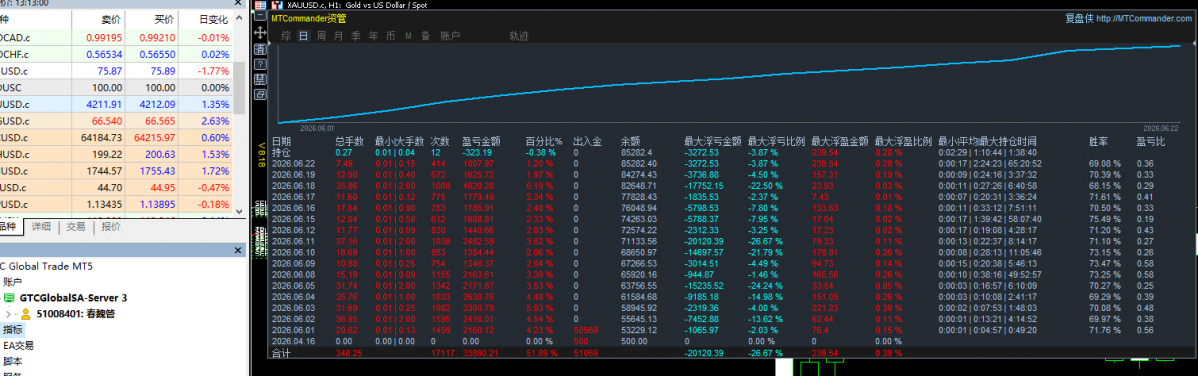This screenshot has width=1198, height=376.
Task: Click the 持仓 positions row label
Action: [x=281, y=152]
